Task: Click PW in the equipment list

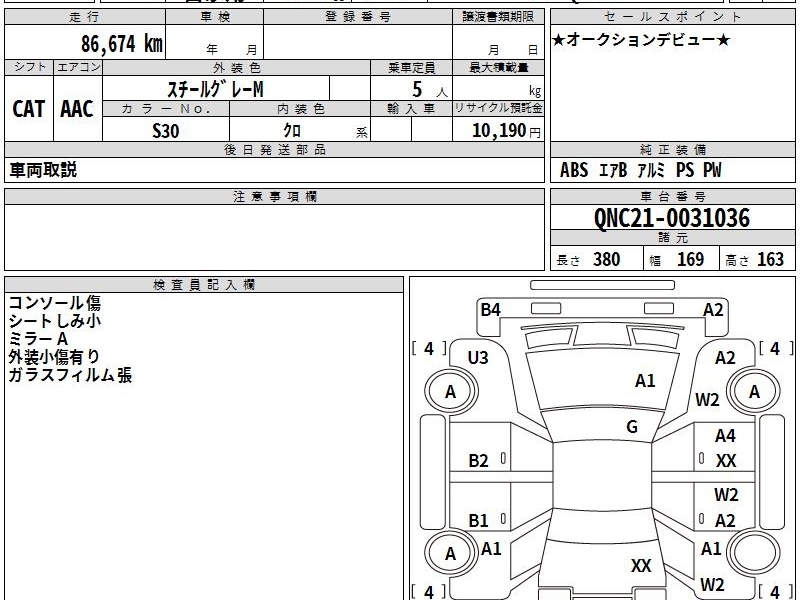Action: (x=712, y=170)
